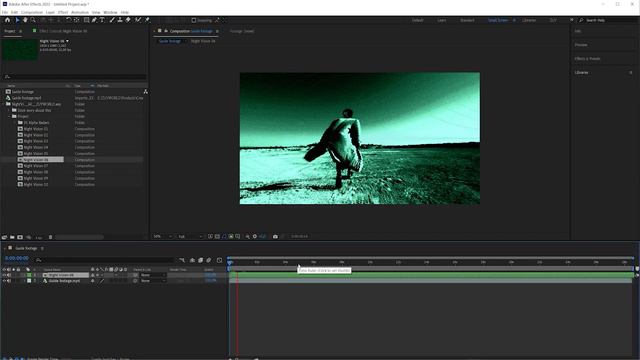Click the viewer preview timecode
Viewport: 640px width, 360px height.
point(300,236)
